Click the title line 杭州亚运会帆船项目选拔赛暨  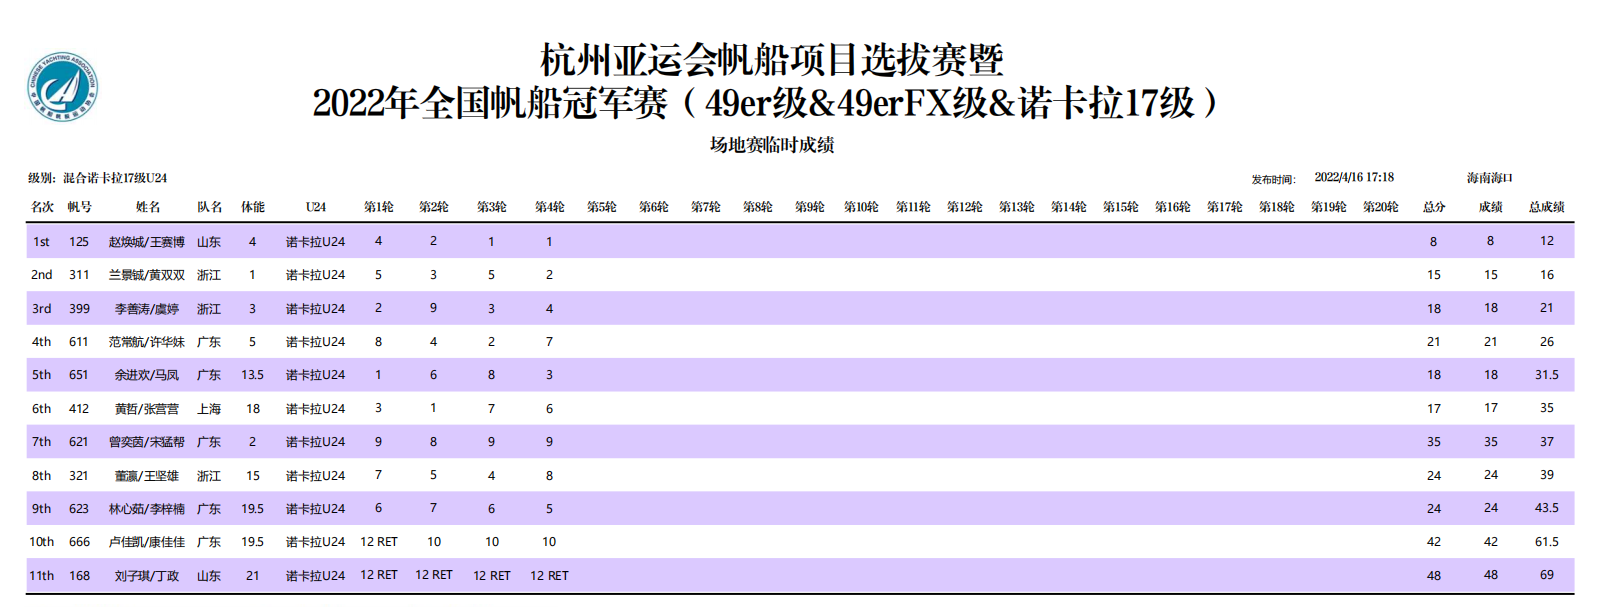click(771, 60)
